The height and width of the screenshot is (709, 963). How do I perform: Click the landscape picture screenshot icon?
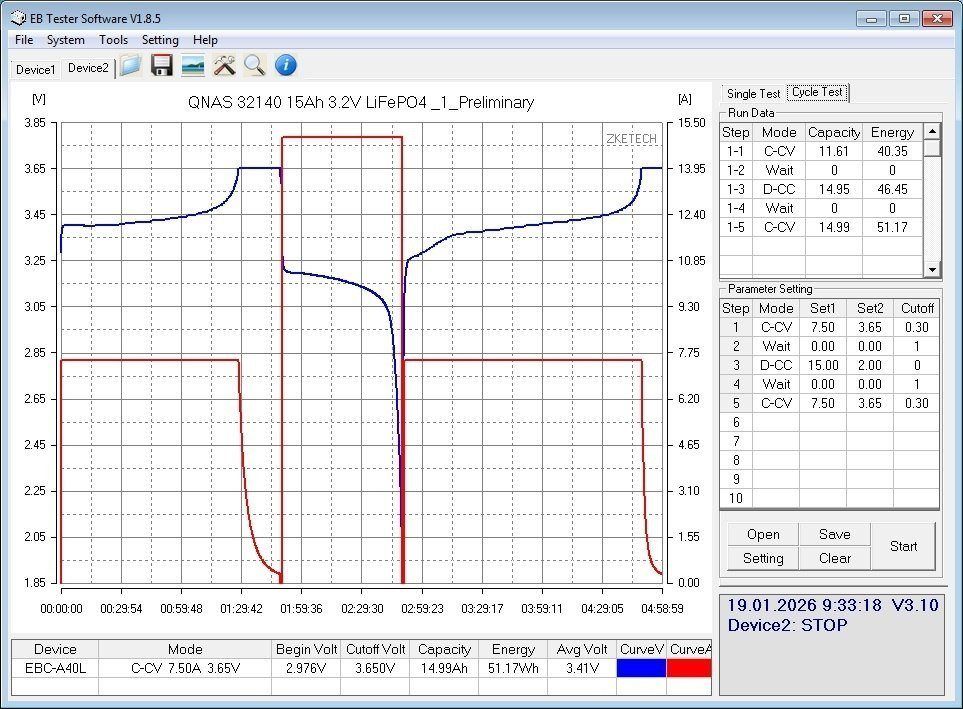[193, 66]
